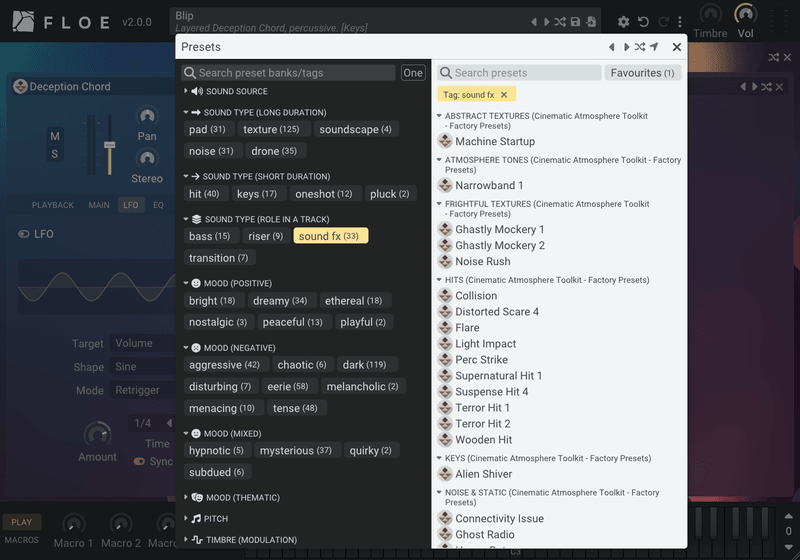Open the settings gear icon

623,21
